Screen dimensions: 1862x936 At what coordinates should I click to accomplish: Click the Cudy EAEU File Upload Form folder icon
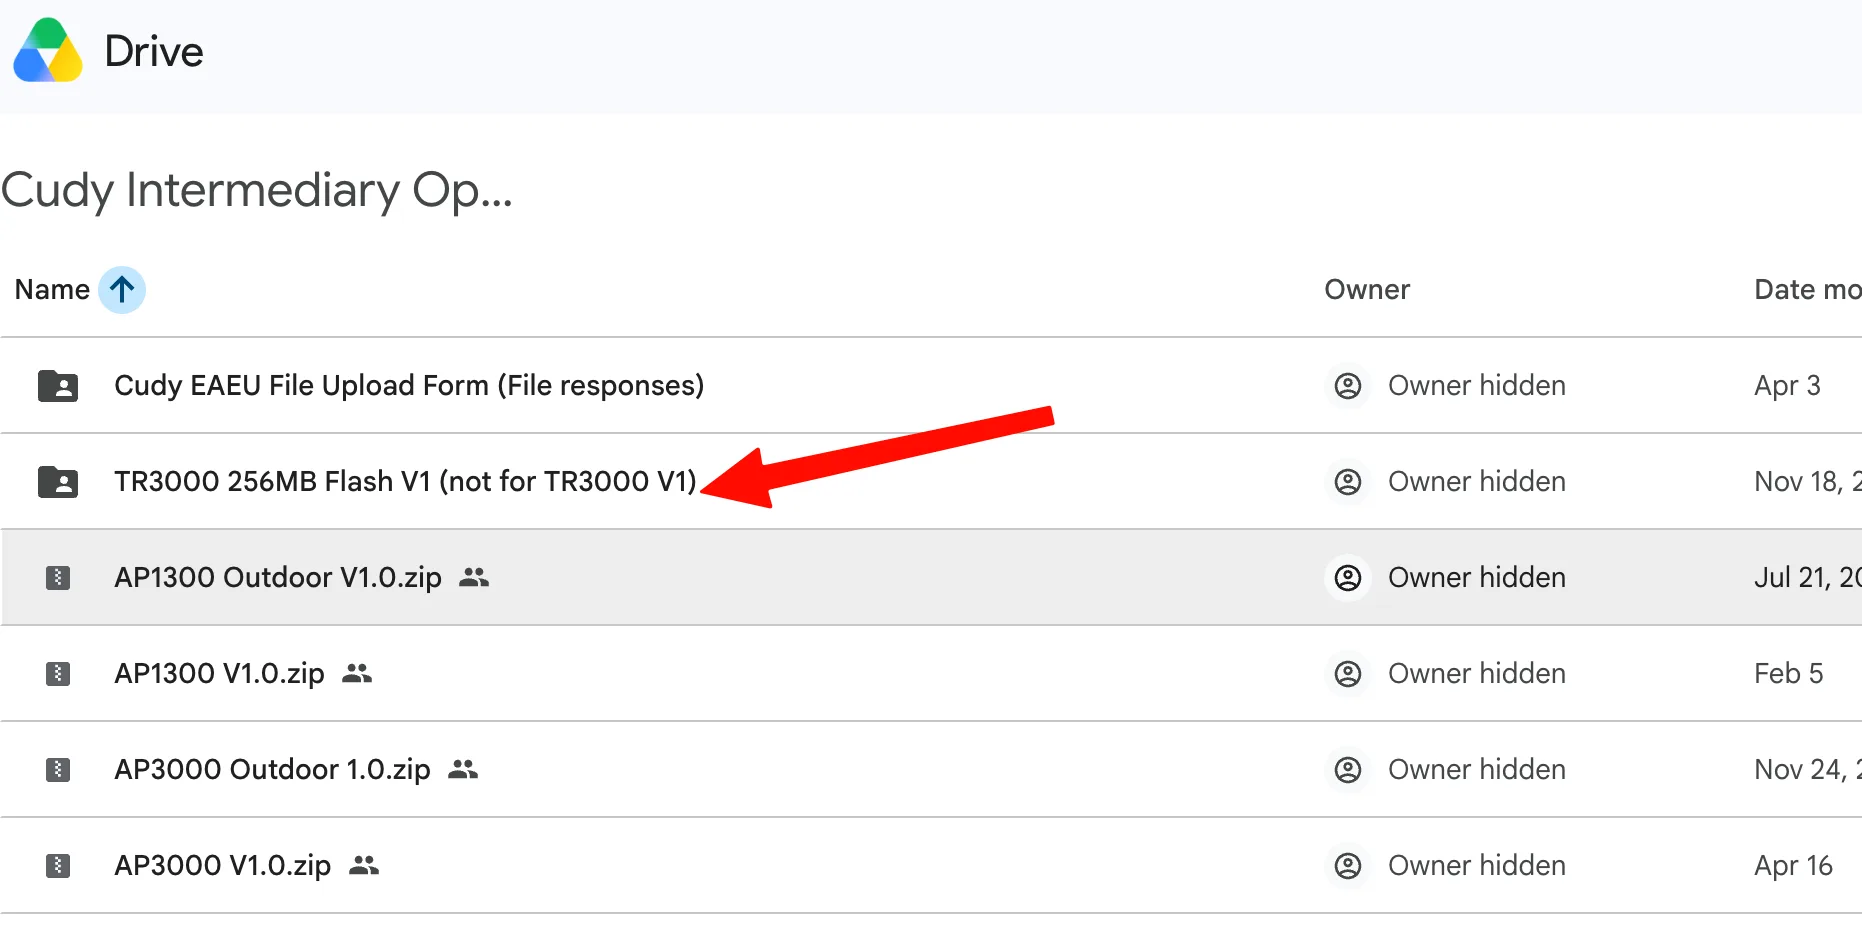pyautogui.click(x=58, y=386)
